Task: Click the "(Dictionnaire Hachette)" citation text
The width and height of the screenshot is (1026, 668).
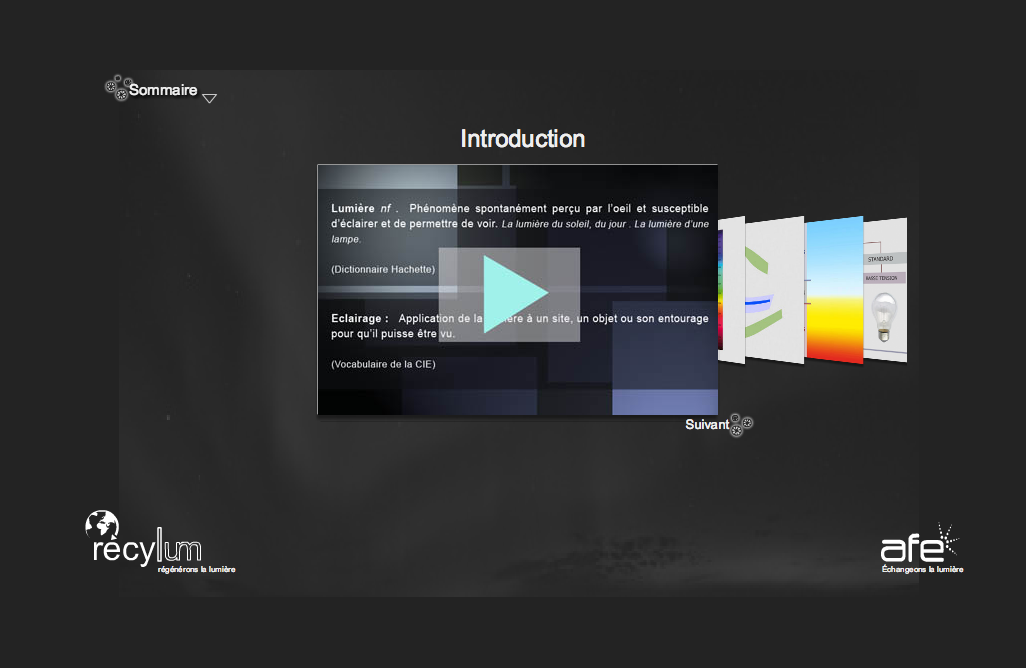Action: click(x=383, y=270)
